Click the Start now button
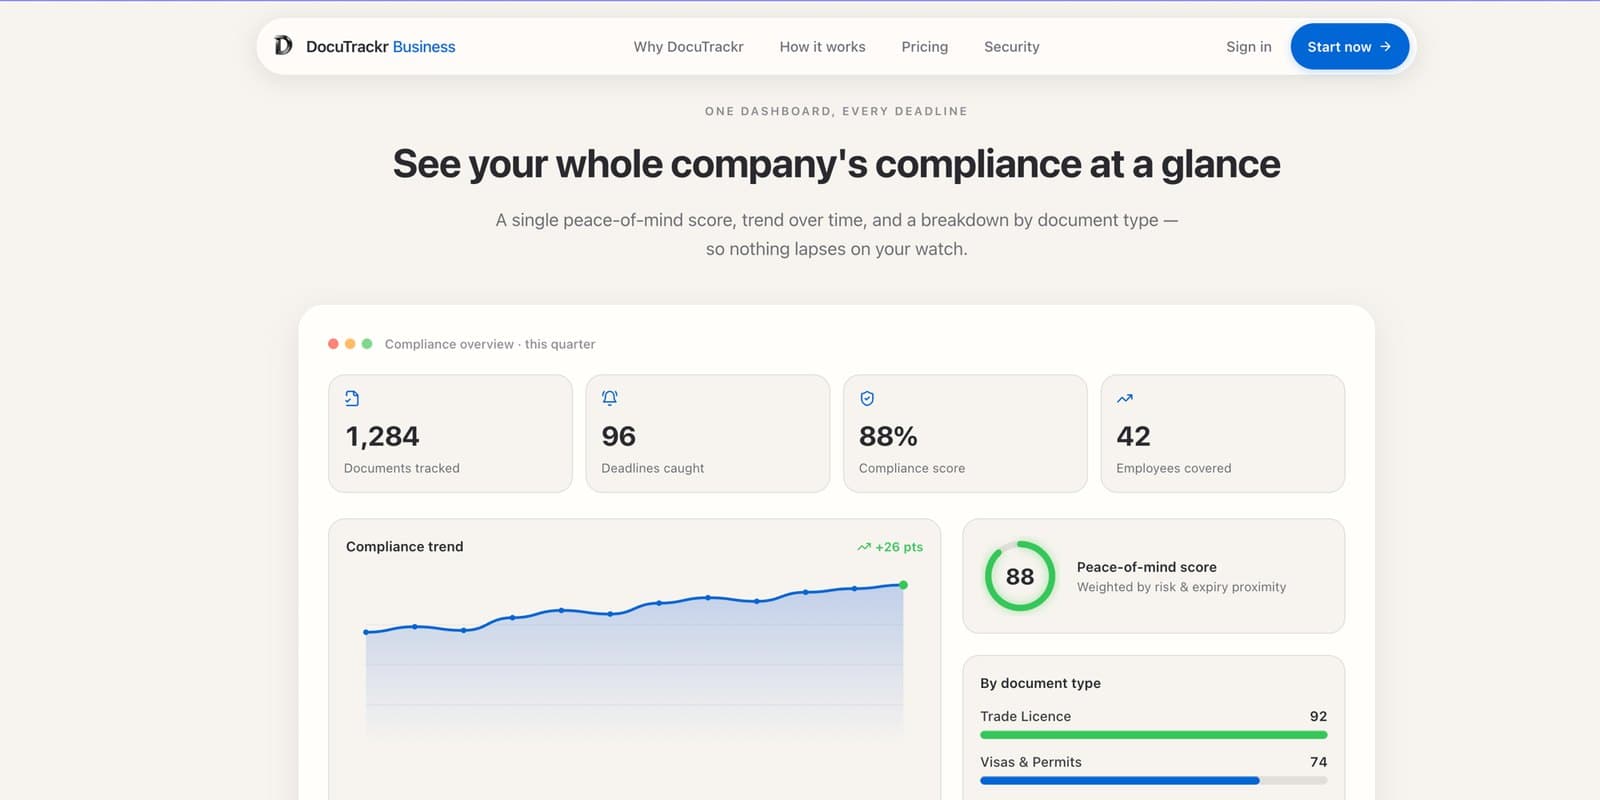 pos(1349,46)
